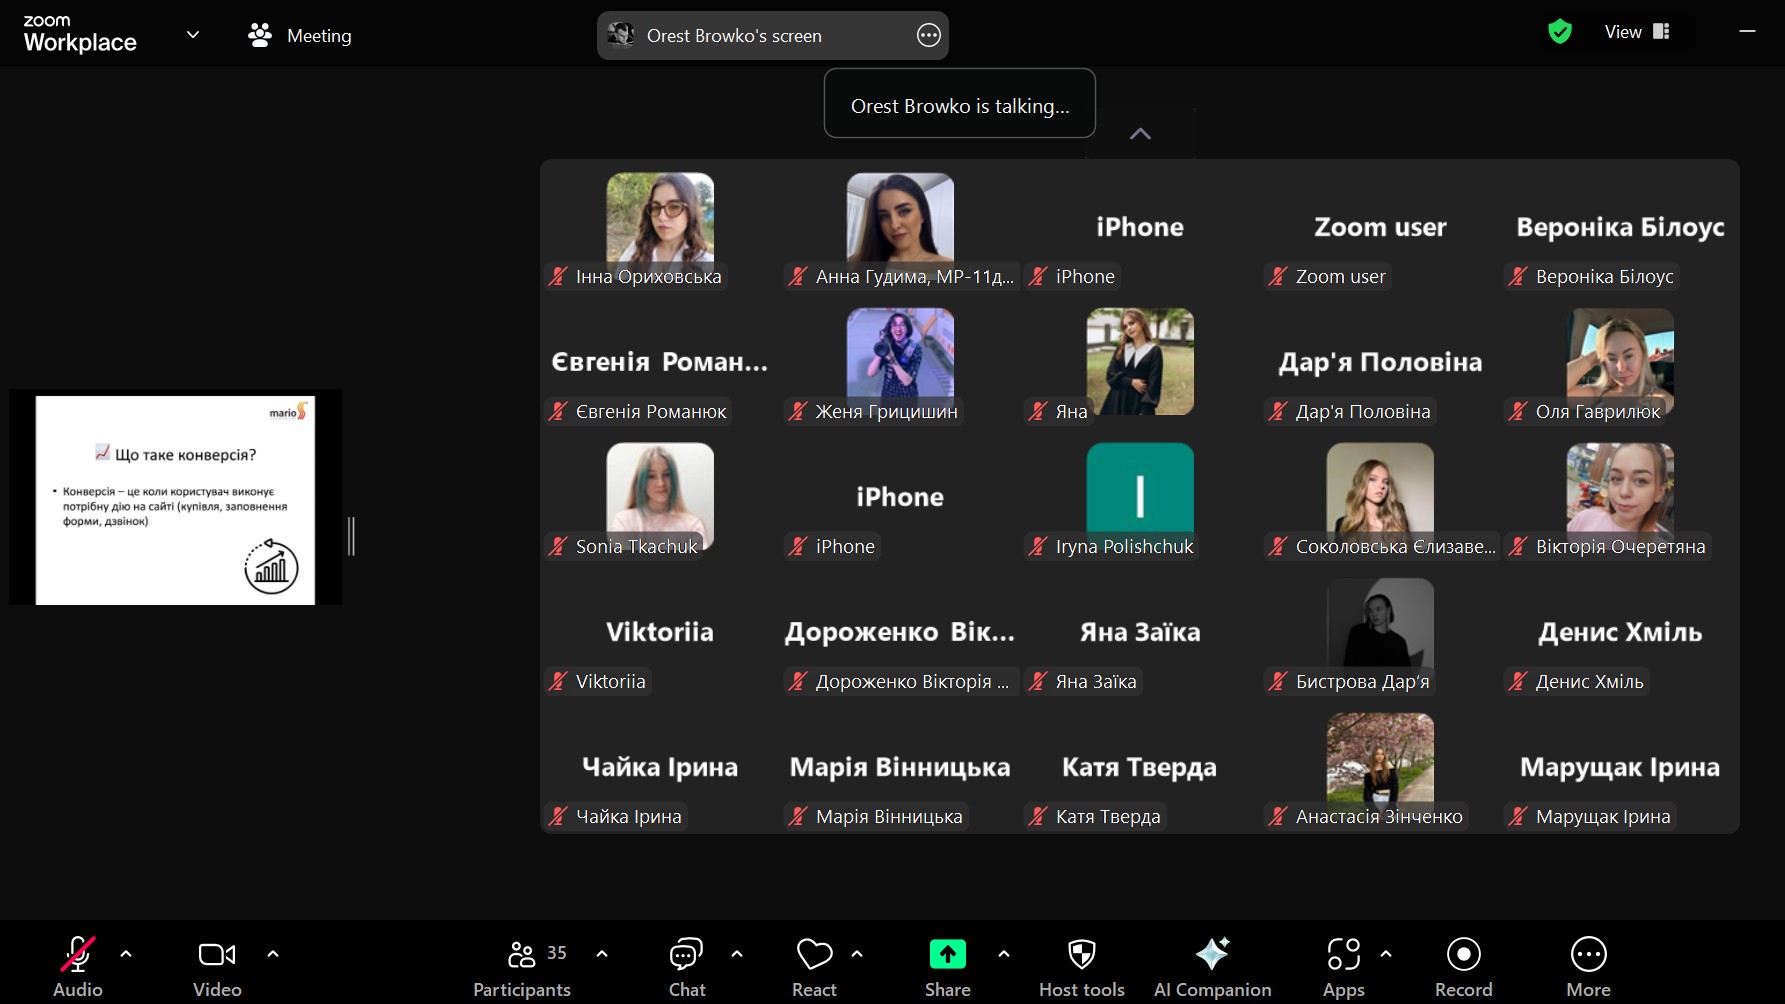Open the More options menu
The width and height of the screenshot is (1785, 1004).
click(1588, 955)
